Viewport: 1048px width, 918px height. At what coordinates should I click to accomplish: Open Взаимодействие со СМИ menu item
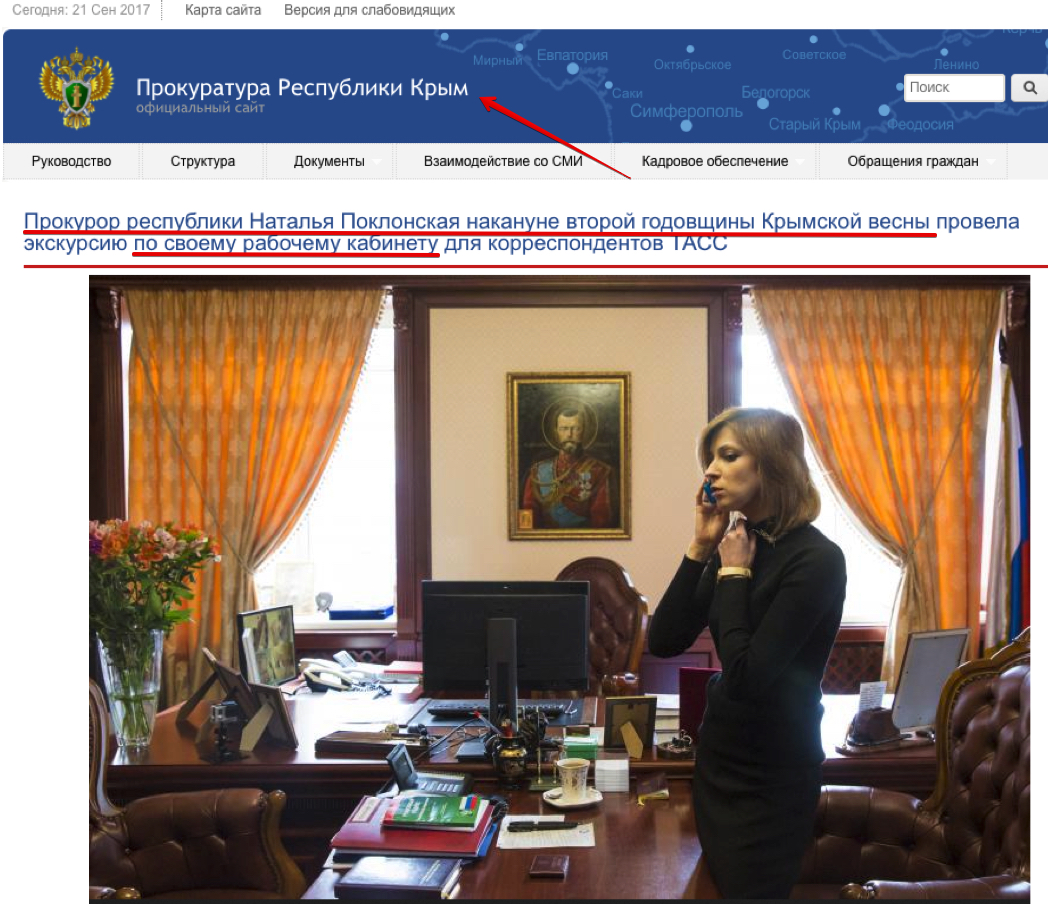pos(503,161)
